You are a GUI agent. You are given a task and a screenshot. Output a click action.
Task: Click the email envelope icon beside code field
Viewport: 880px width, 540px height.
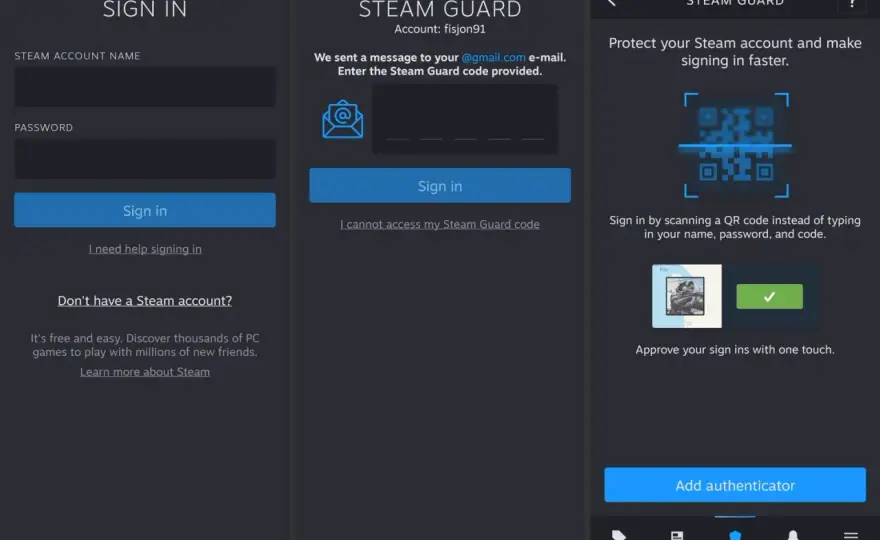(342, 119)
